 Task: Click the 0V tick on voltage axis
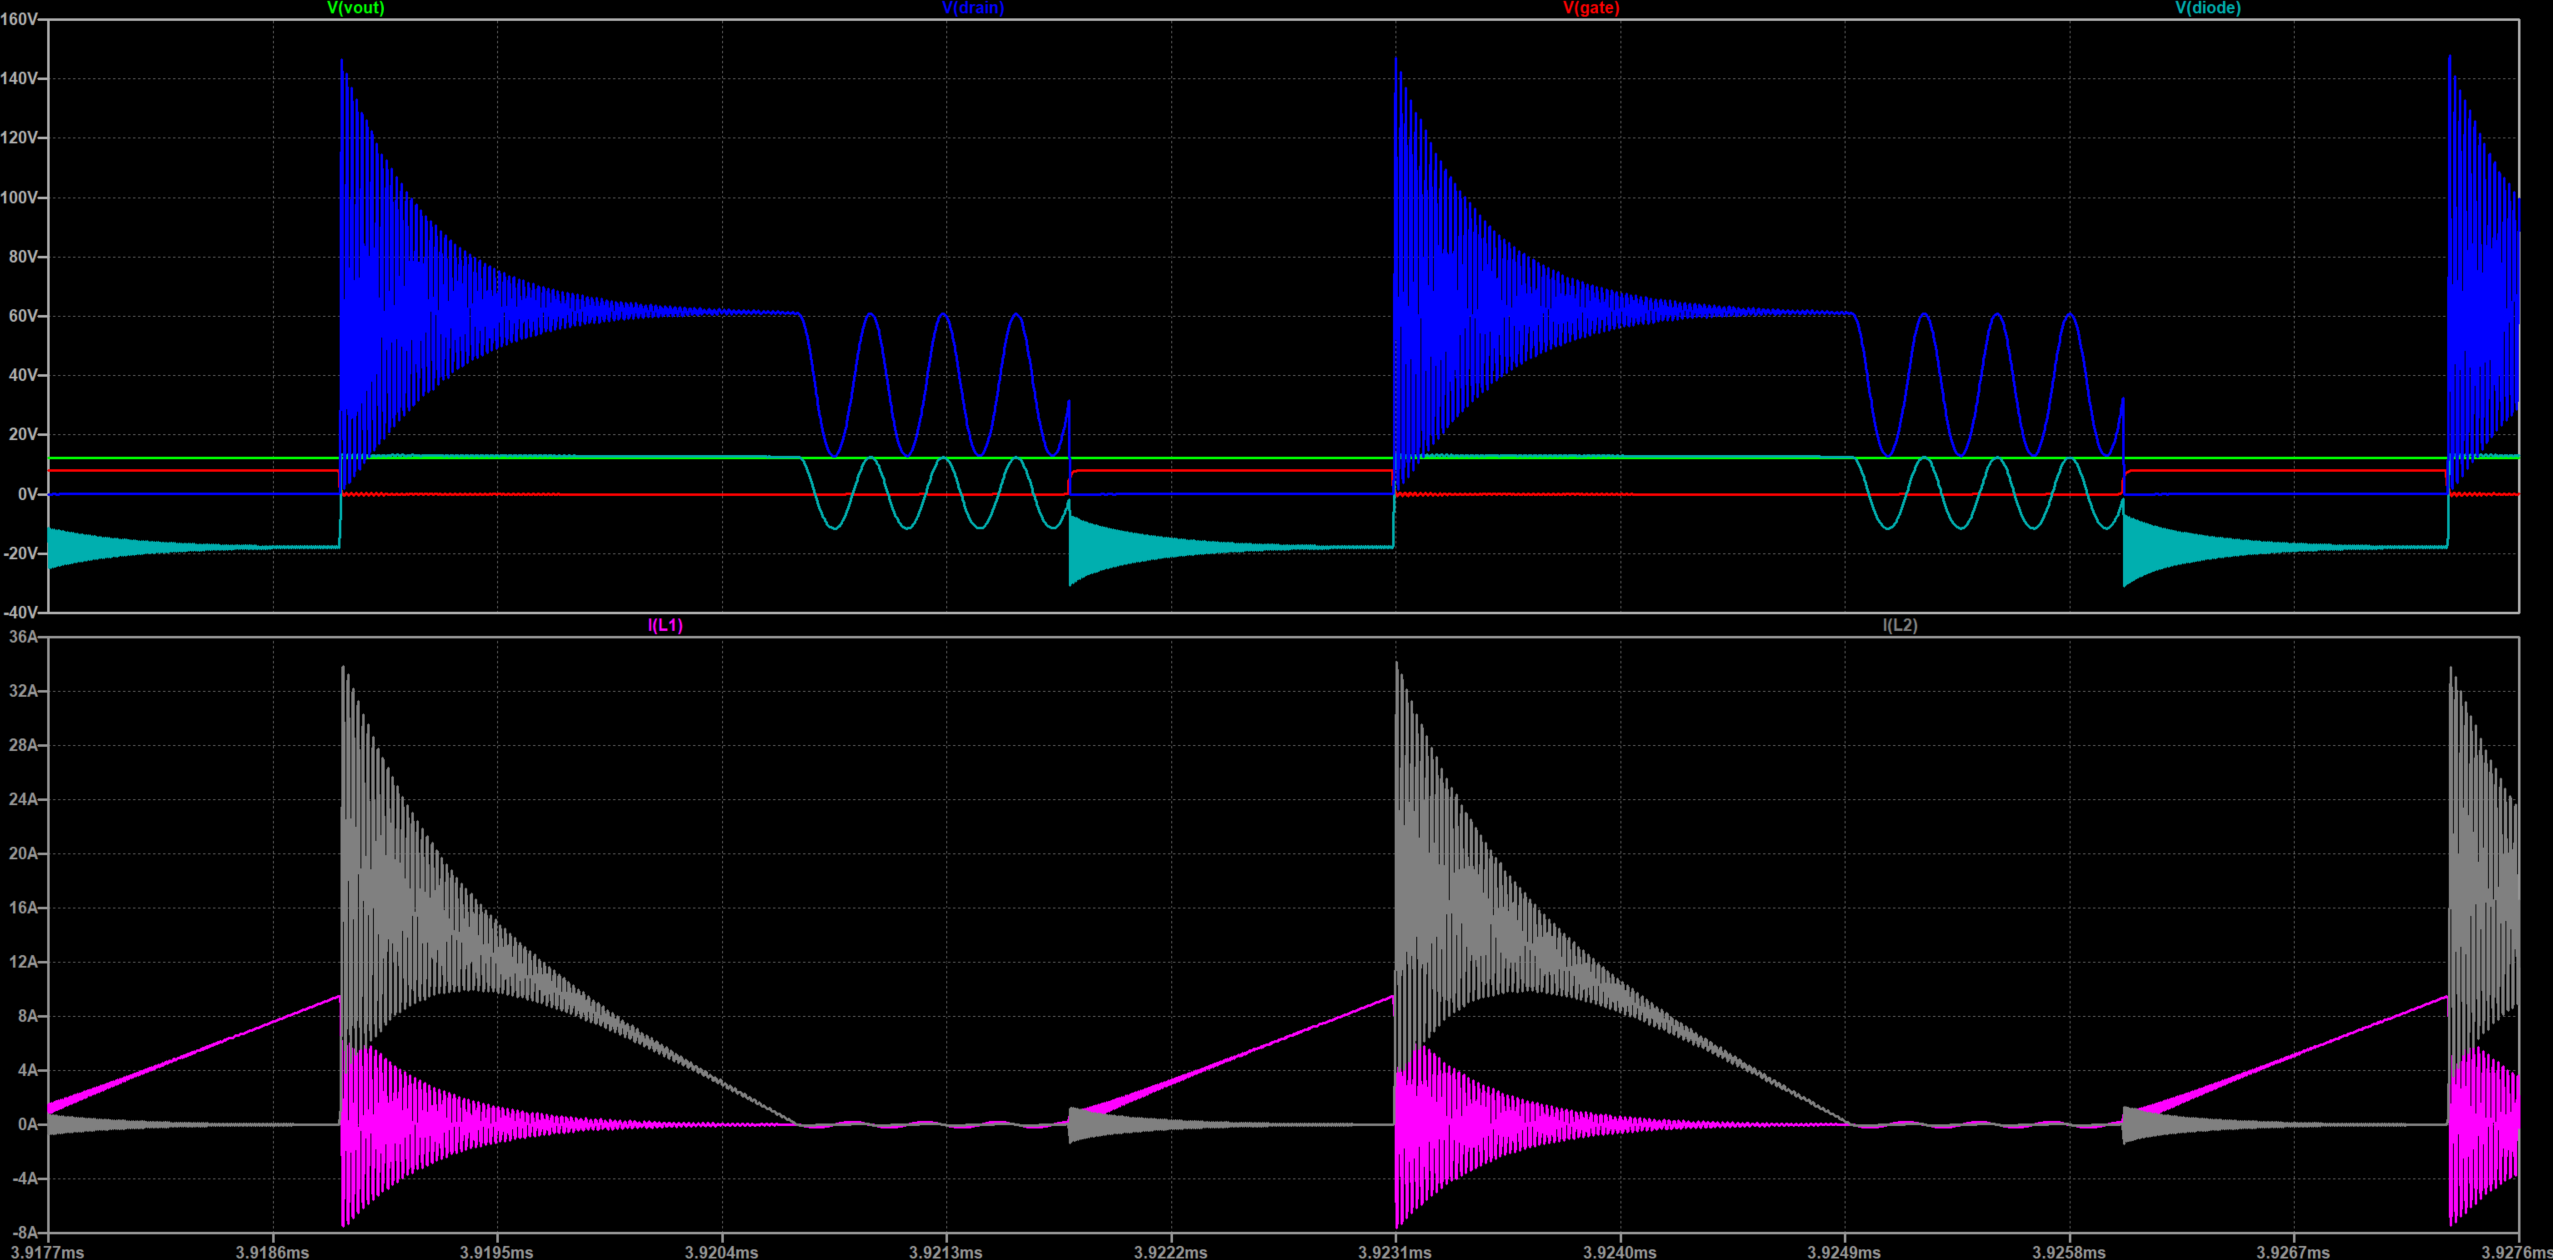(x=27, y=494)
